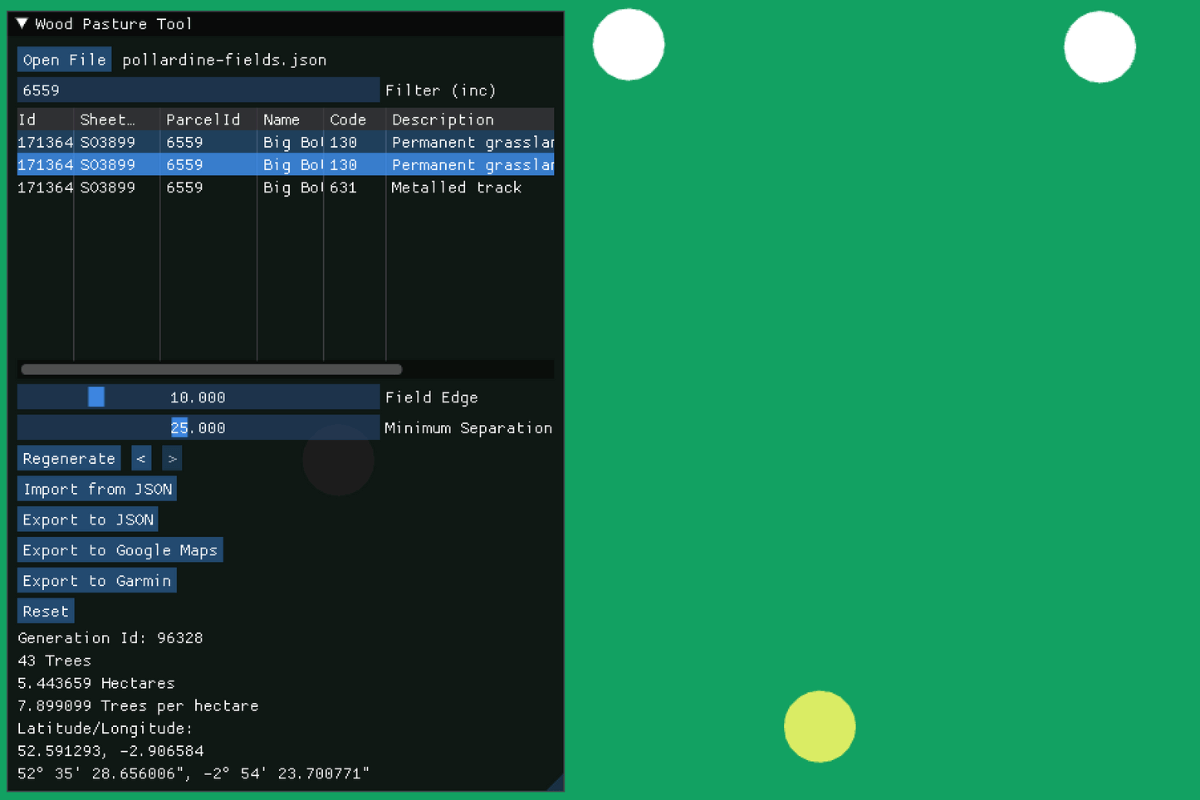Go to next generation with right arrow
Screen dimensions: 1200x800
pos(172,459)
